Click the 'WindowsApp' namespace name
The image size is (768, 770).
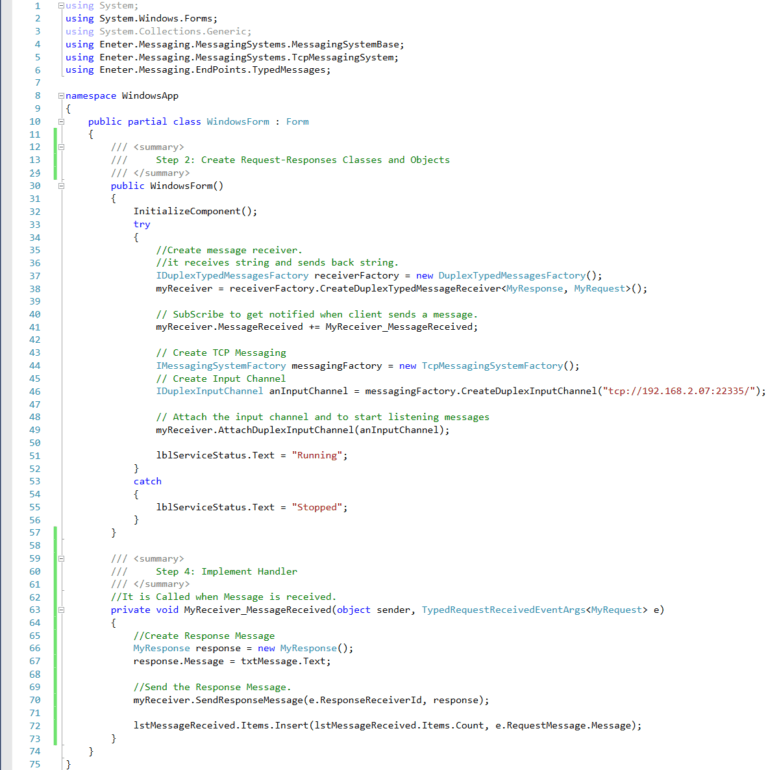pyautogui.click(x=150, y=96)
